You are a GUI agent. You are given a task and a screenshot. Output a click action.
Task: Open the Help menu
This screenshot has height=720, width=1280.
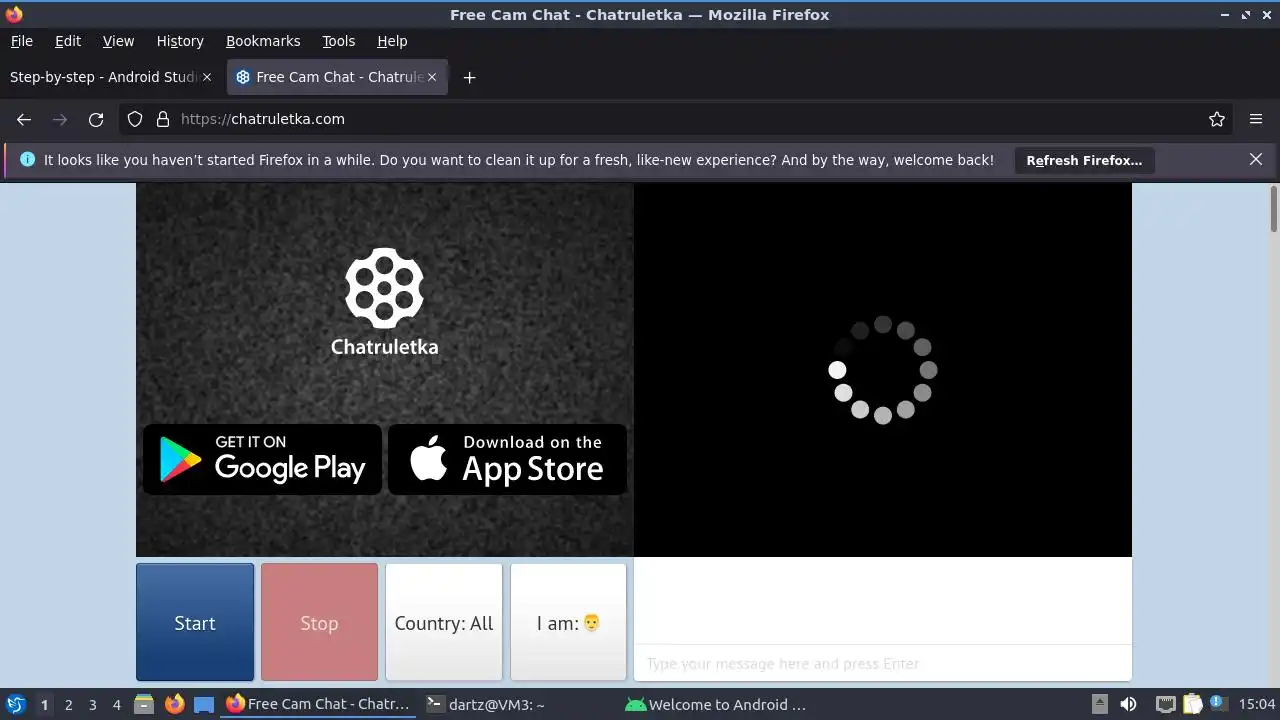click(x=392, y=41)
